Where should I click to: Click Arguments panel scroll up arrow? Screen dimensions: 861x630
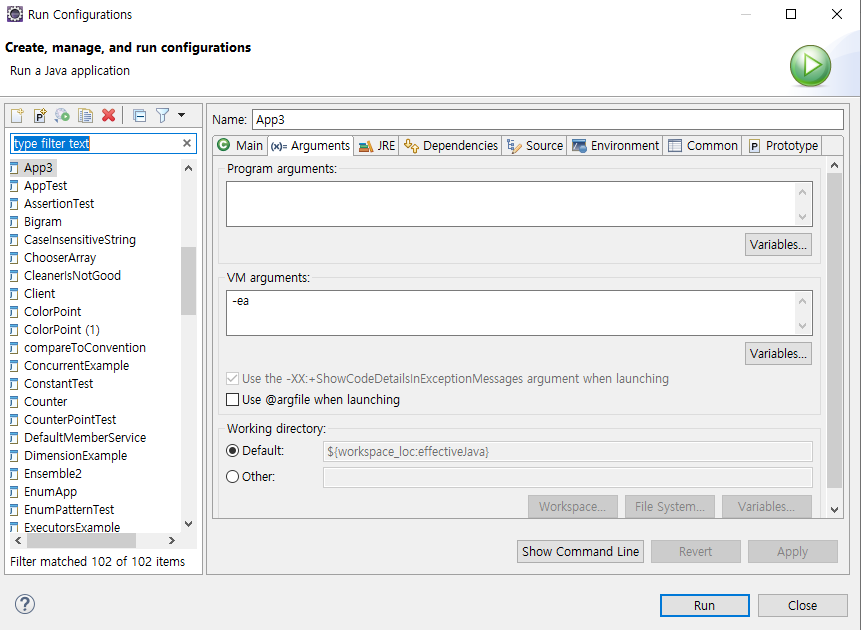point(835,165)
